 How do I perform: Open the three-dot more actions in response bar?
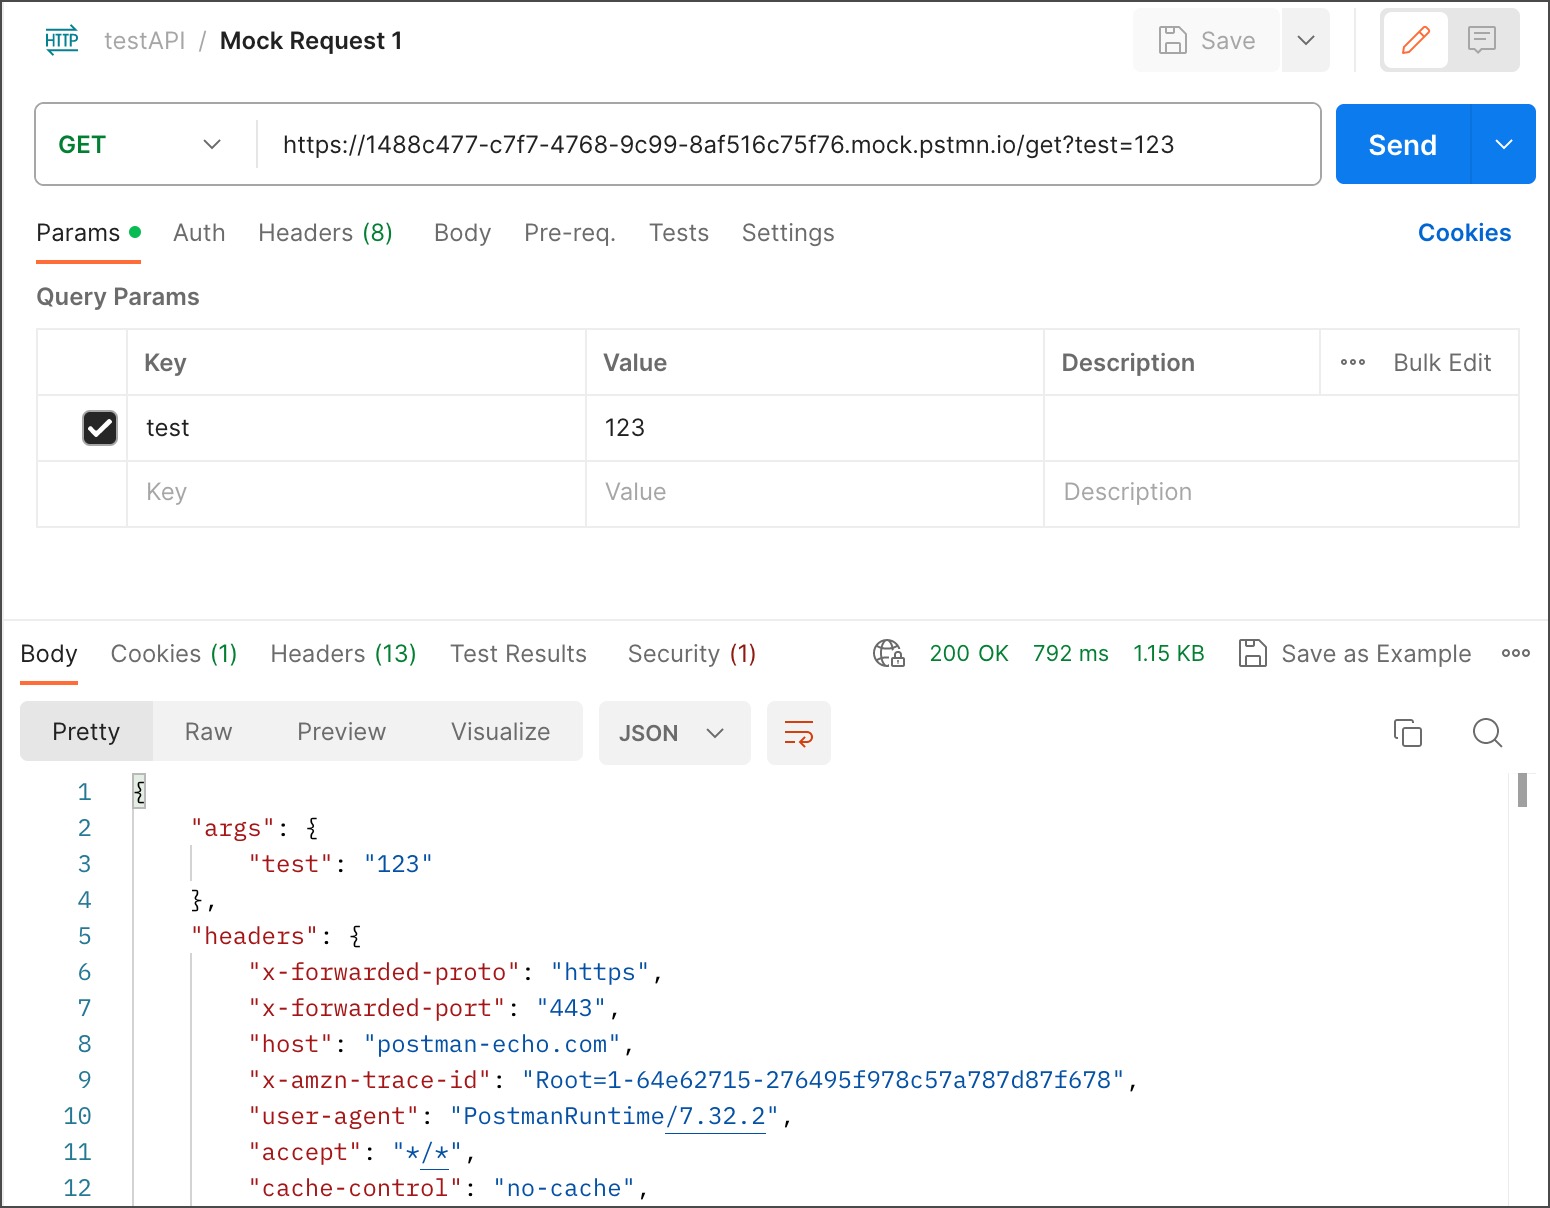[1516, 653]
